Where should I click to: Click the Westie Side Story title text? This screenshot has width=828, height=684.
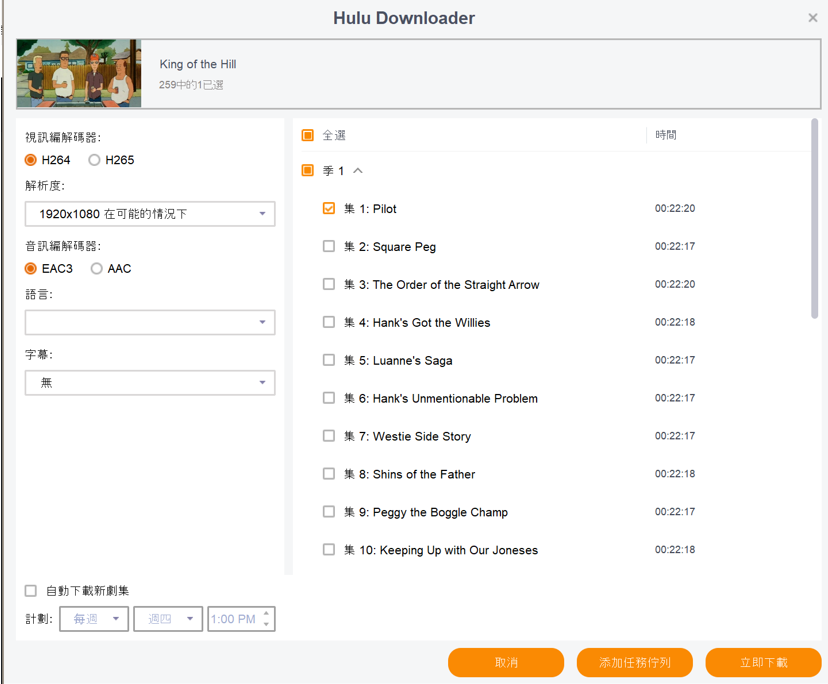pos(422,436)
